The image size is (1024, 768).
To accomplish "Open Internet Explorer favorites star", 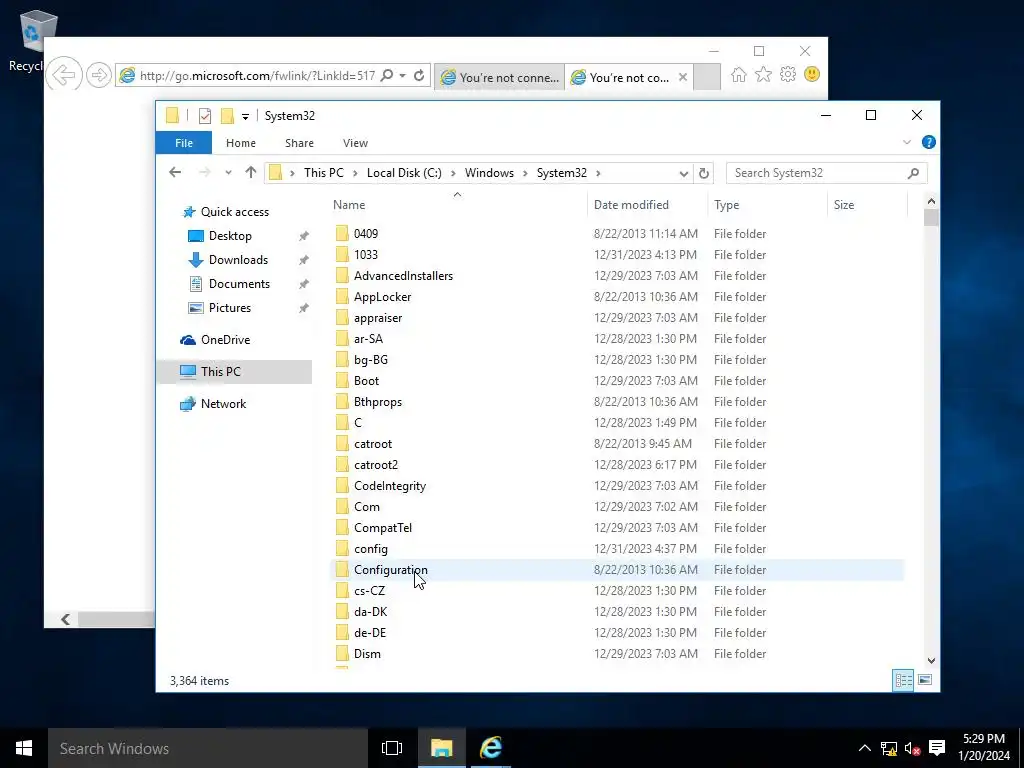I will [763, 74].
